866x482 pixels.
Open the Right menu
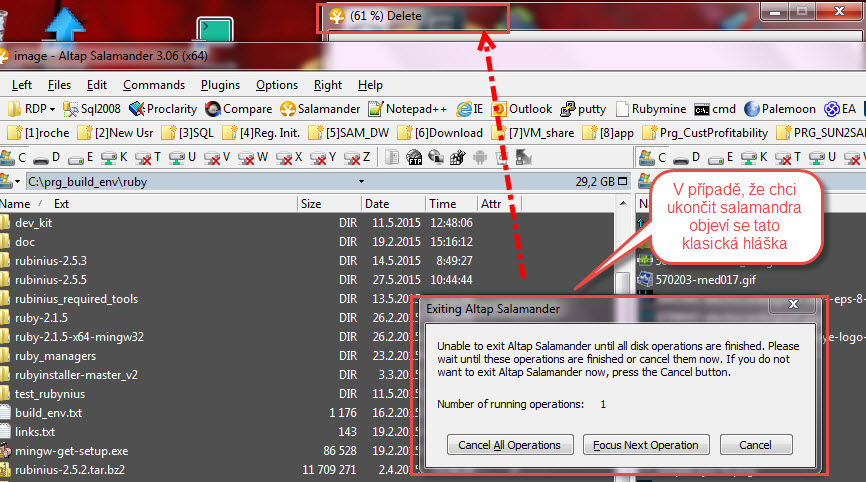(x=328, y=85)
